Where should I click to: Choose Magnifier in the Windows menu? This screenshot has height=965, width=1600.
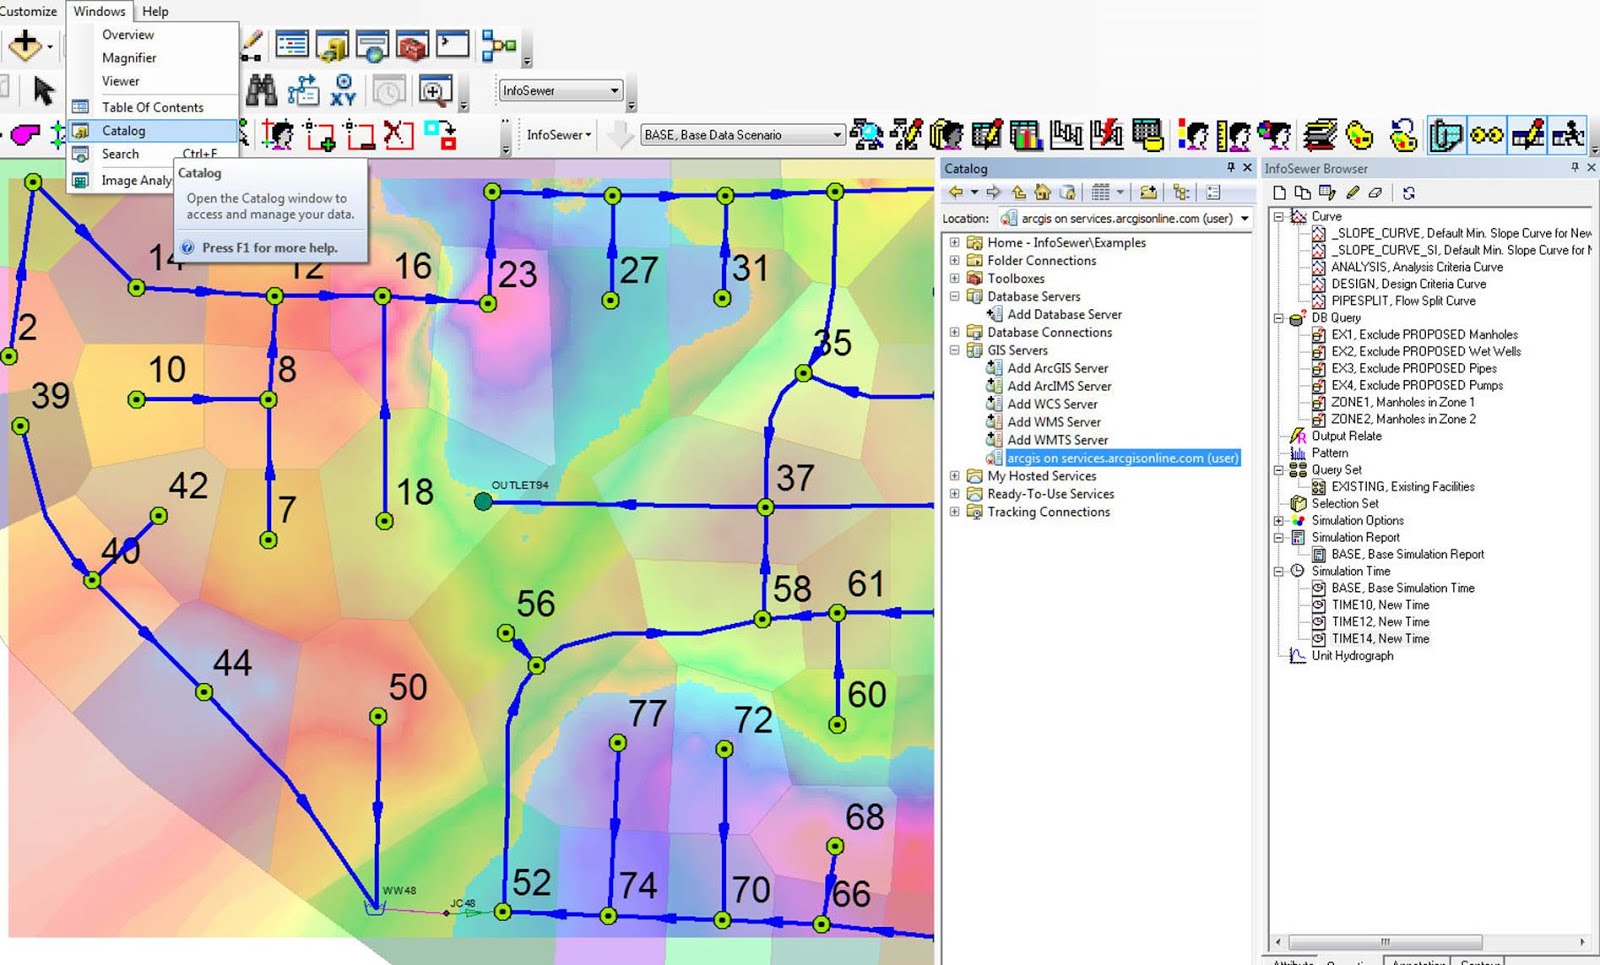click(x=153, y=57)
